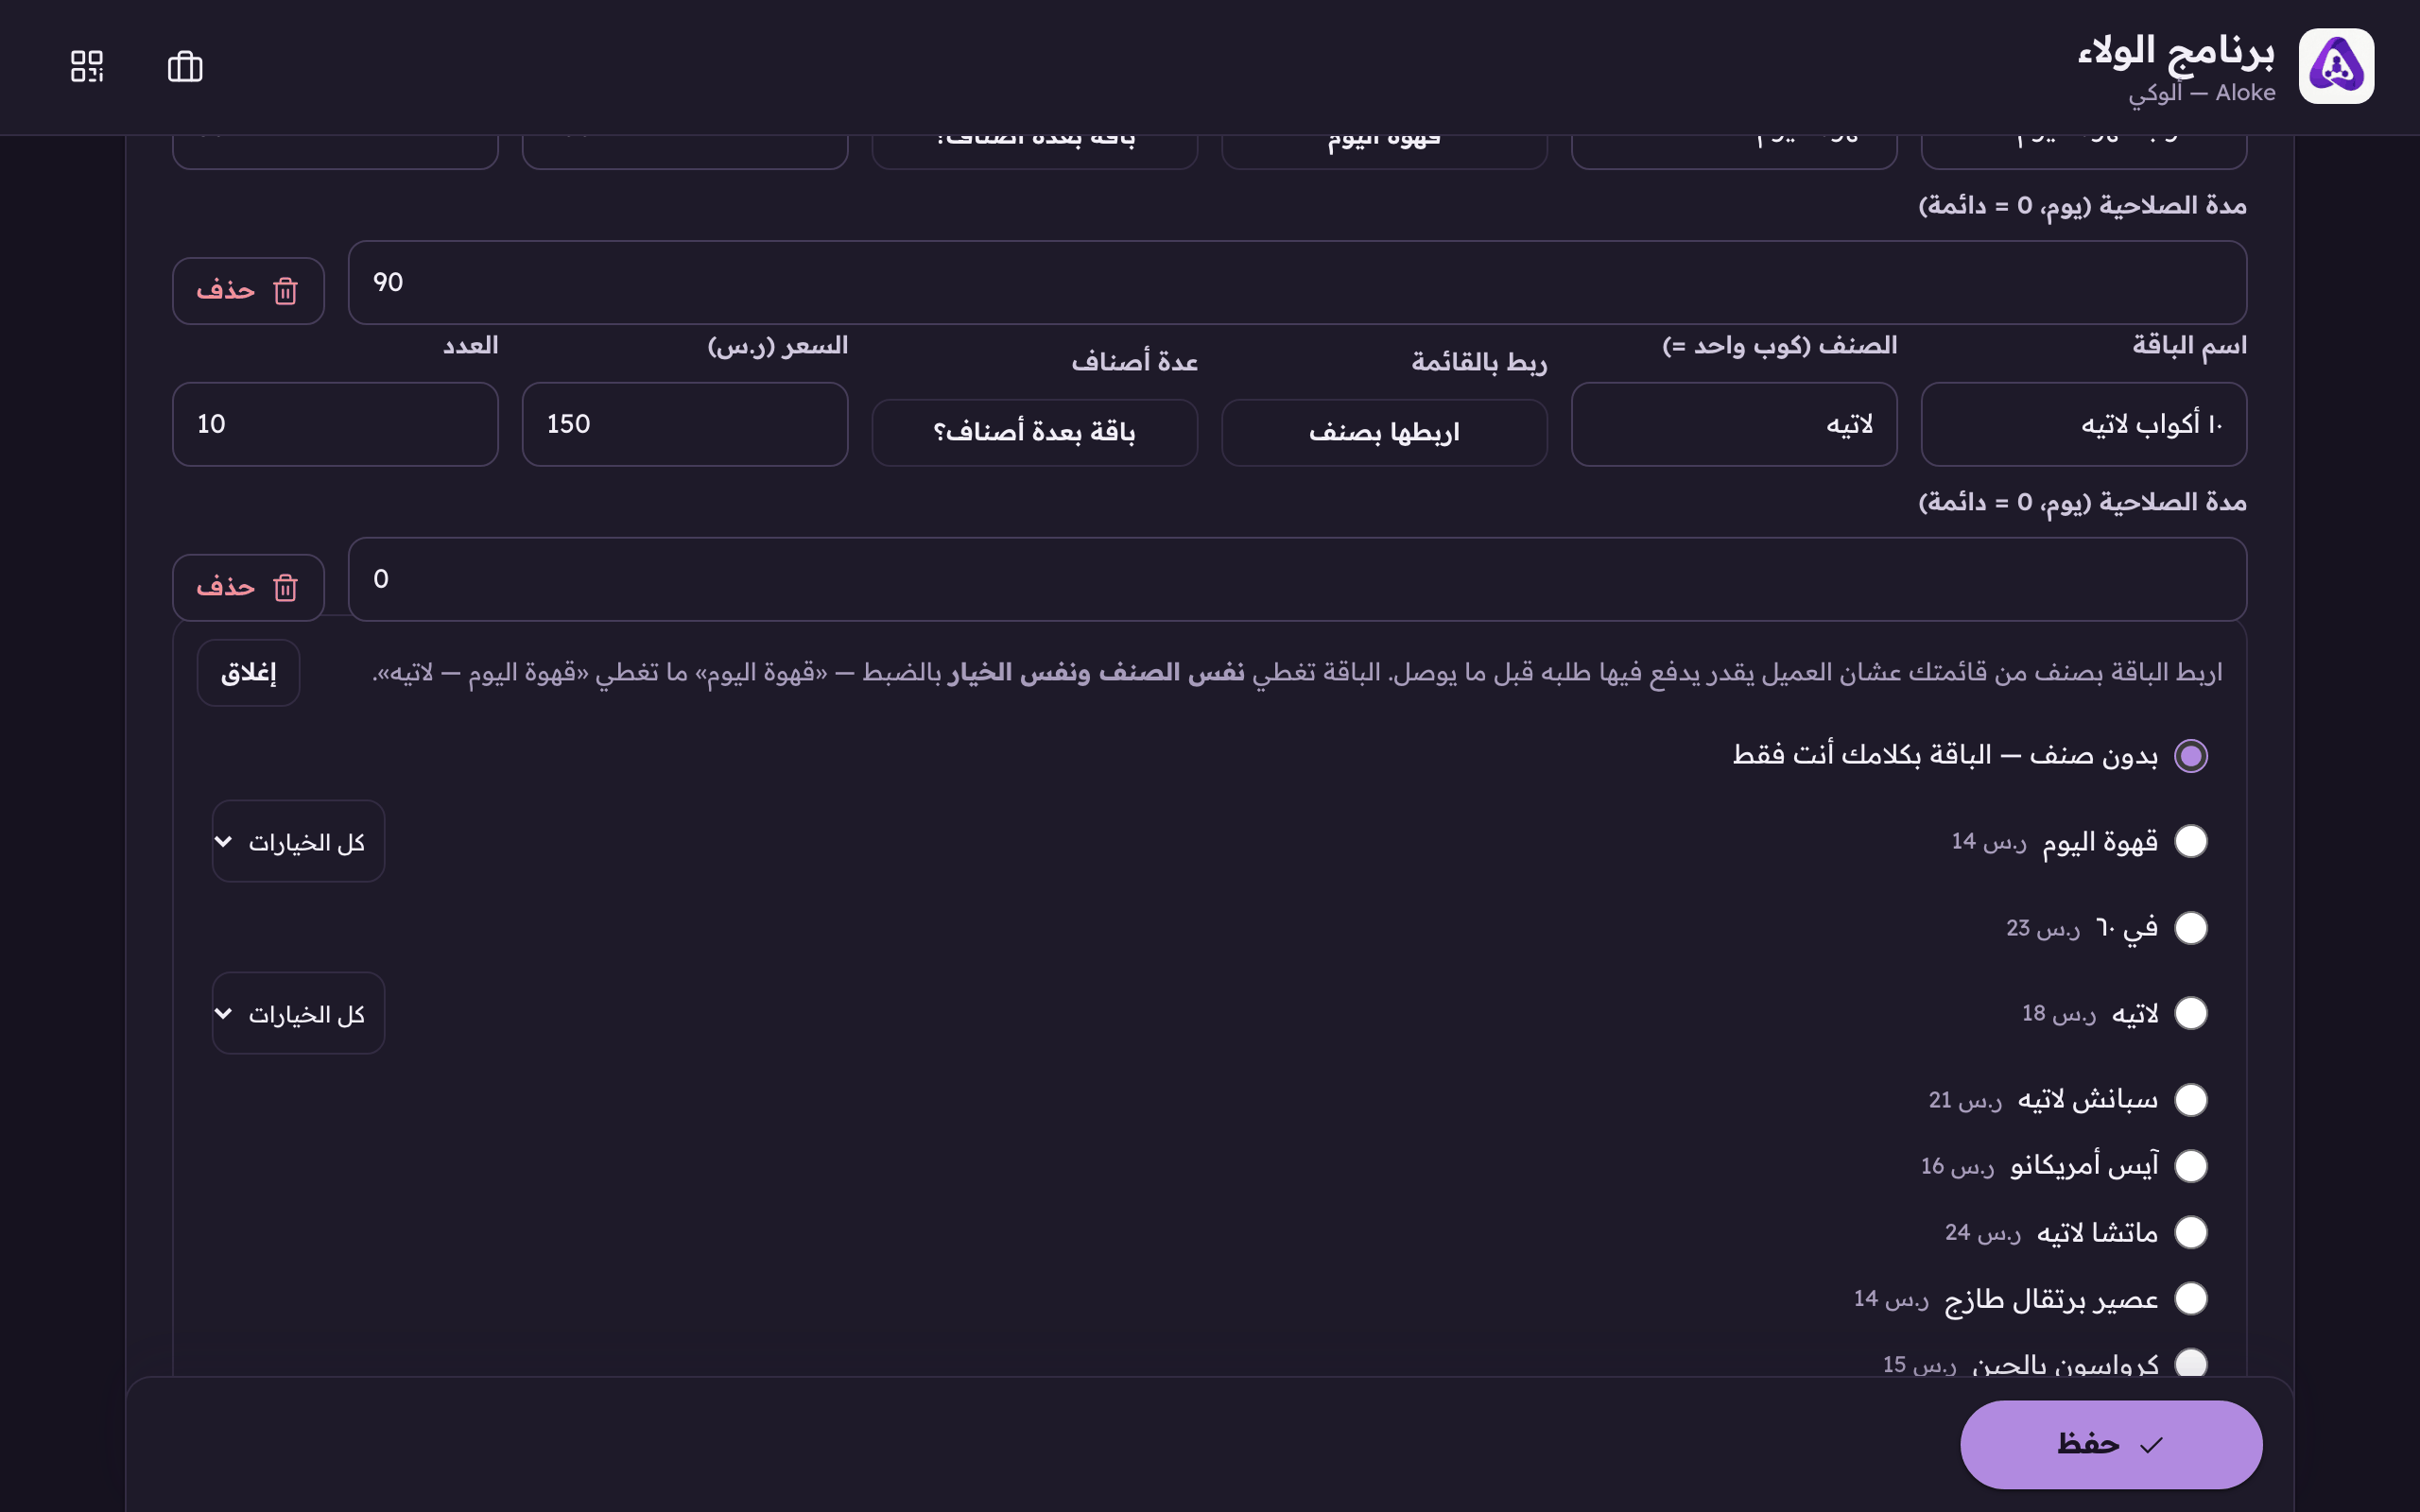
Task: Edit validity days field showing 0
Action: point(1297,579)
